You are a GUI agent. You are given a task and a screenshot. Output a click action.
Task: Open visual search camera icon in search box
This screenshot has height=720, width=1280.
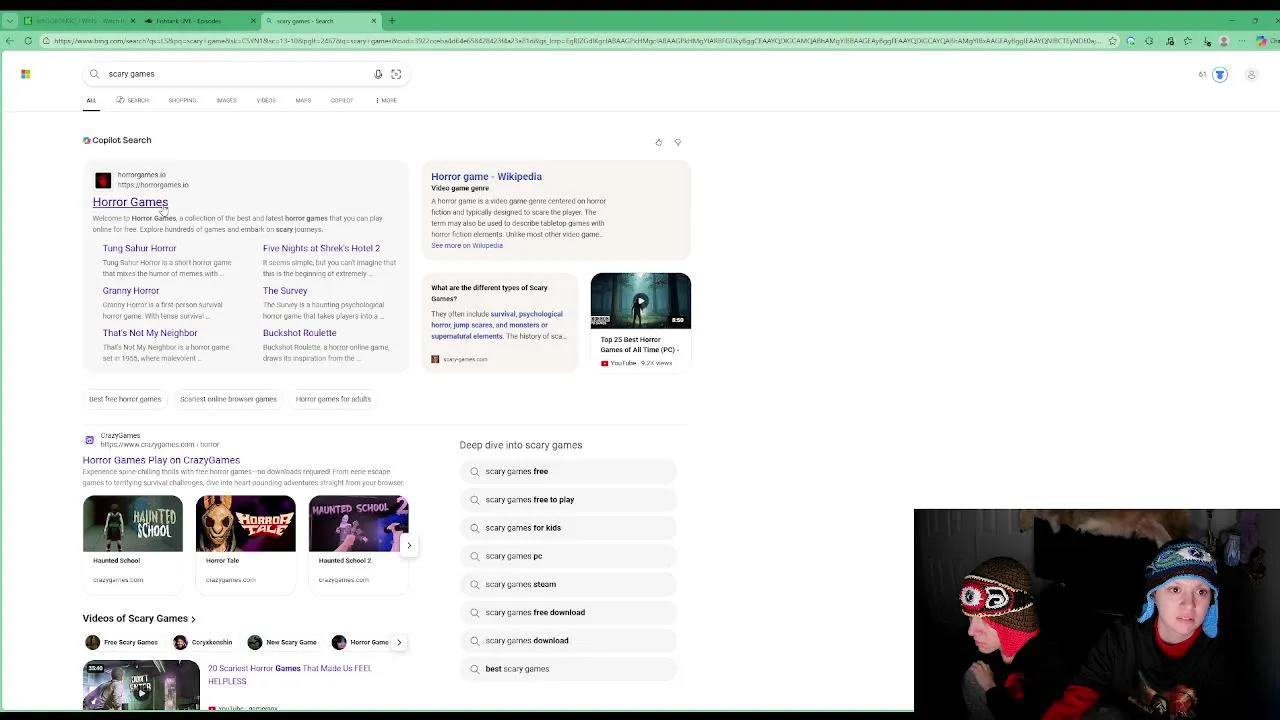tap(396, 74)
